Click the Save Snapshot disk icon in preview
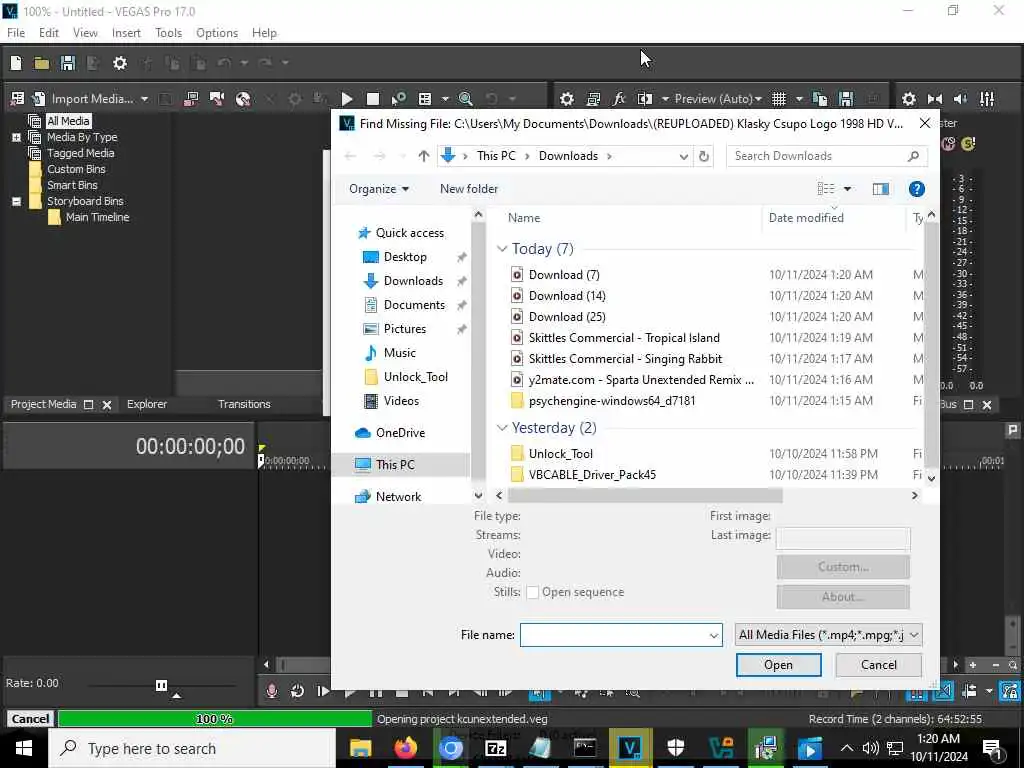The height and width of the screenshot is (768, 1024). pyautogui.click(x=846, y=99)
